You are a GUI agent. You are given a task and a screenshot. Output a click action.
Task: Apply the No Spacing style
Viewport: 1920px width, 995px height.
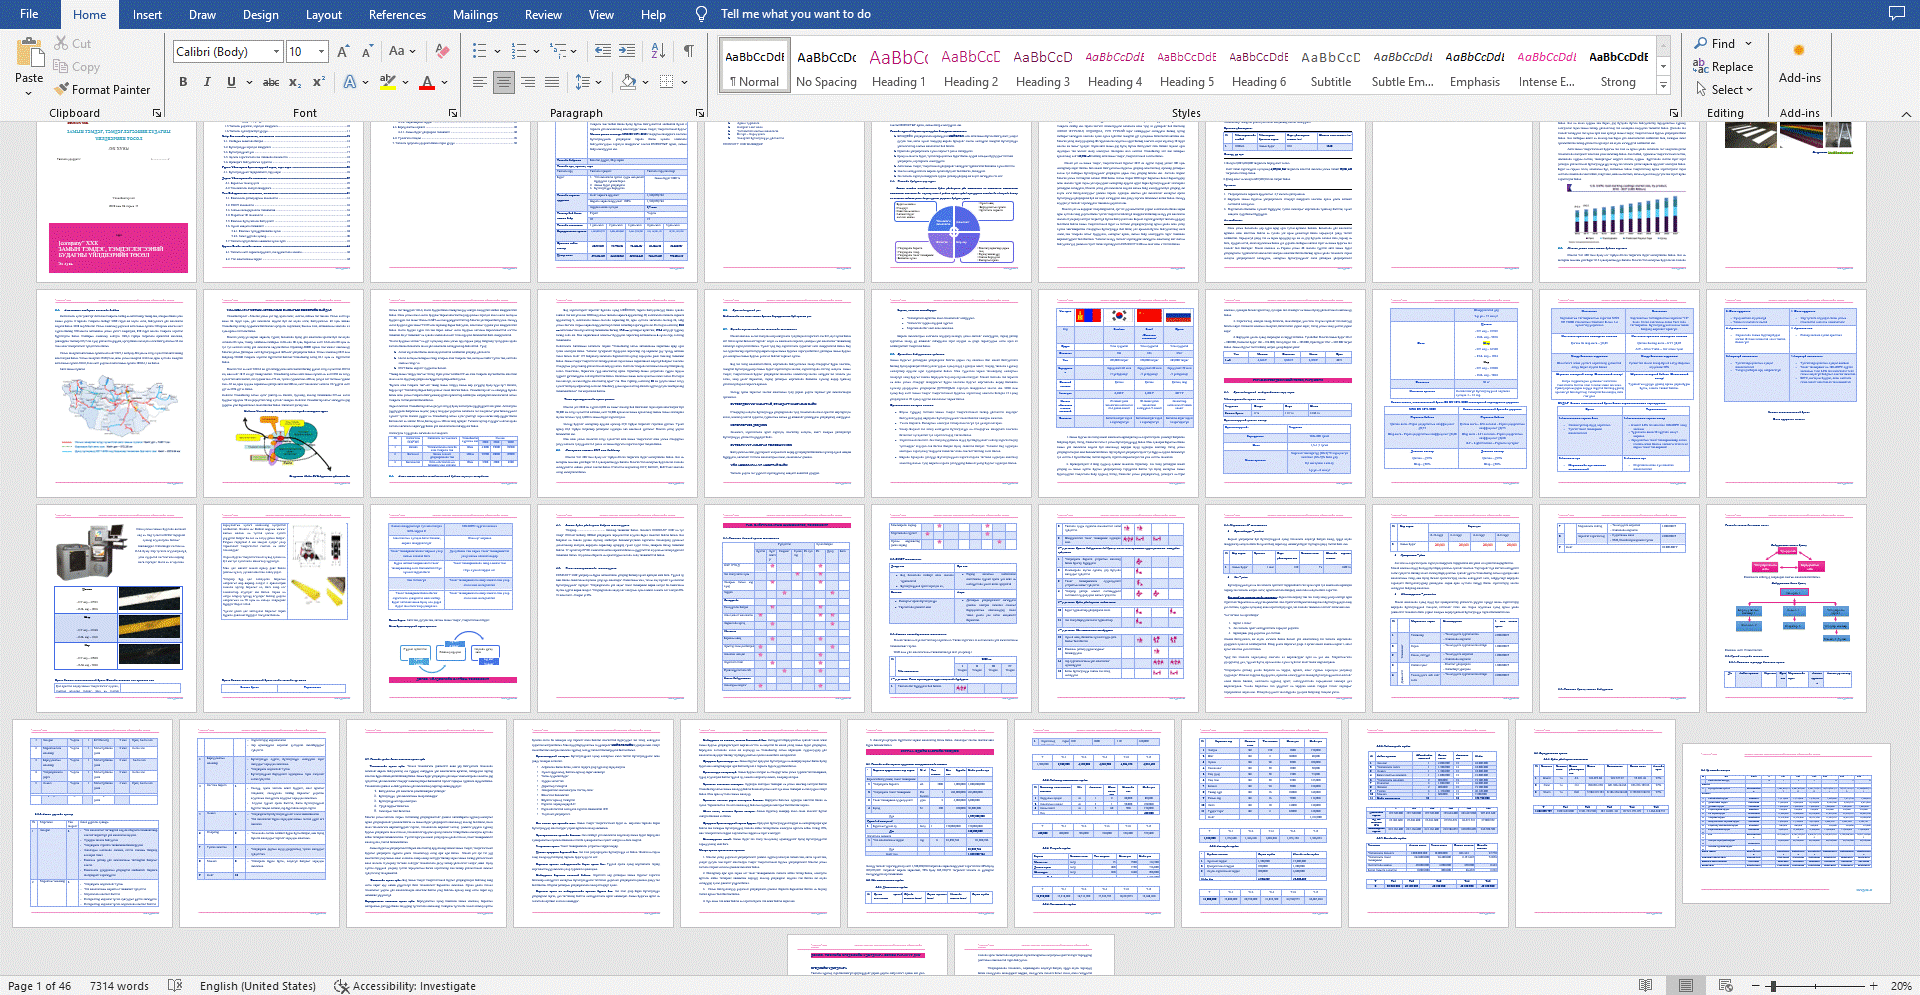tap(827, 68)
